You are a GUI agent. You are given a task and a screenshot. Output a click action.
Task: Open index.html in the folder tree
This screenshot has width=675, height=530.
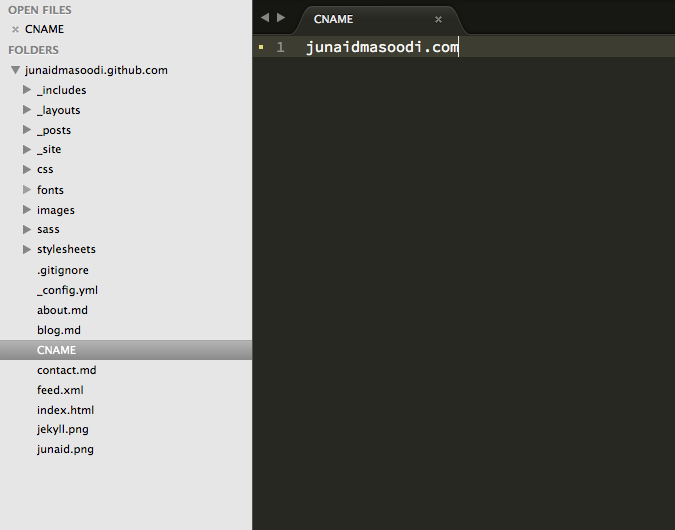[x=65, y=410]
